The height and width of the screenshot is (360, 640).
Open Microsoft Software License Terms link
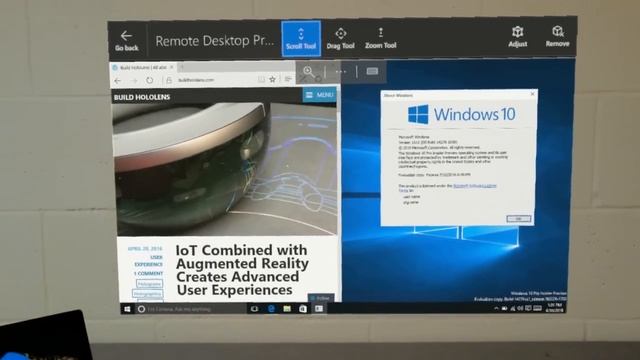pos(475,186)
